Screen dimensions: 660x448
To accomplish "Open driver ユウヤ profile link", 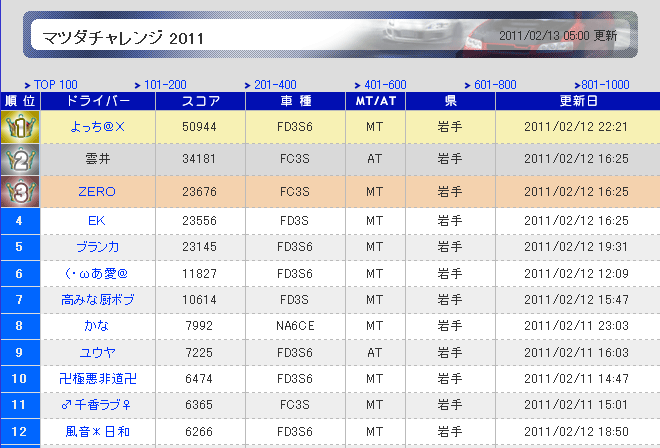I will click(x=97, y=352).
